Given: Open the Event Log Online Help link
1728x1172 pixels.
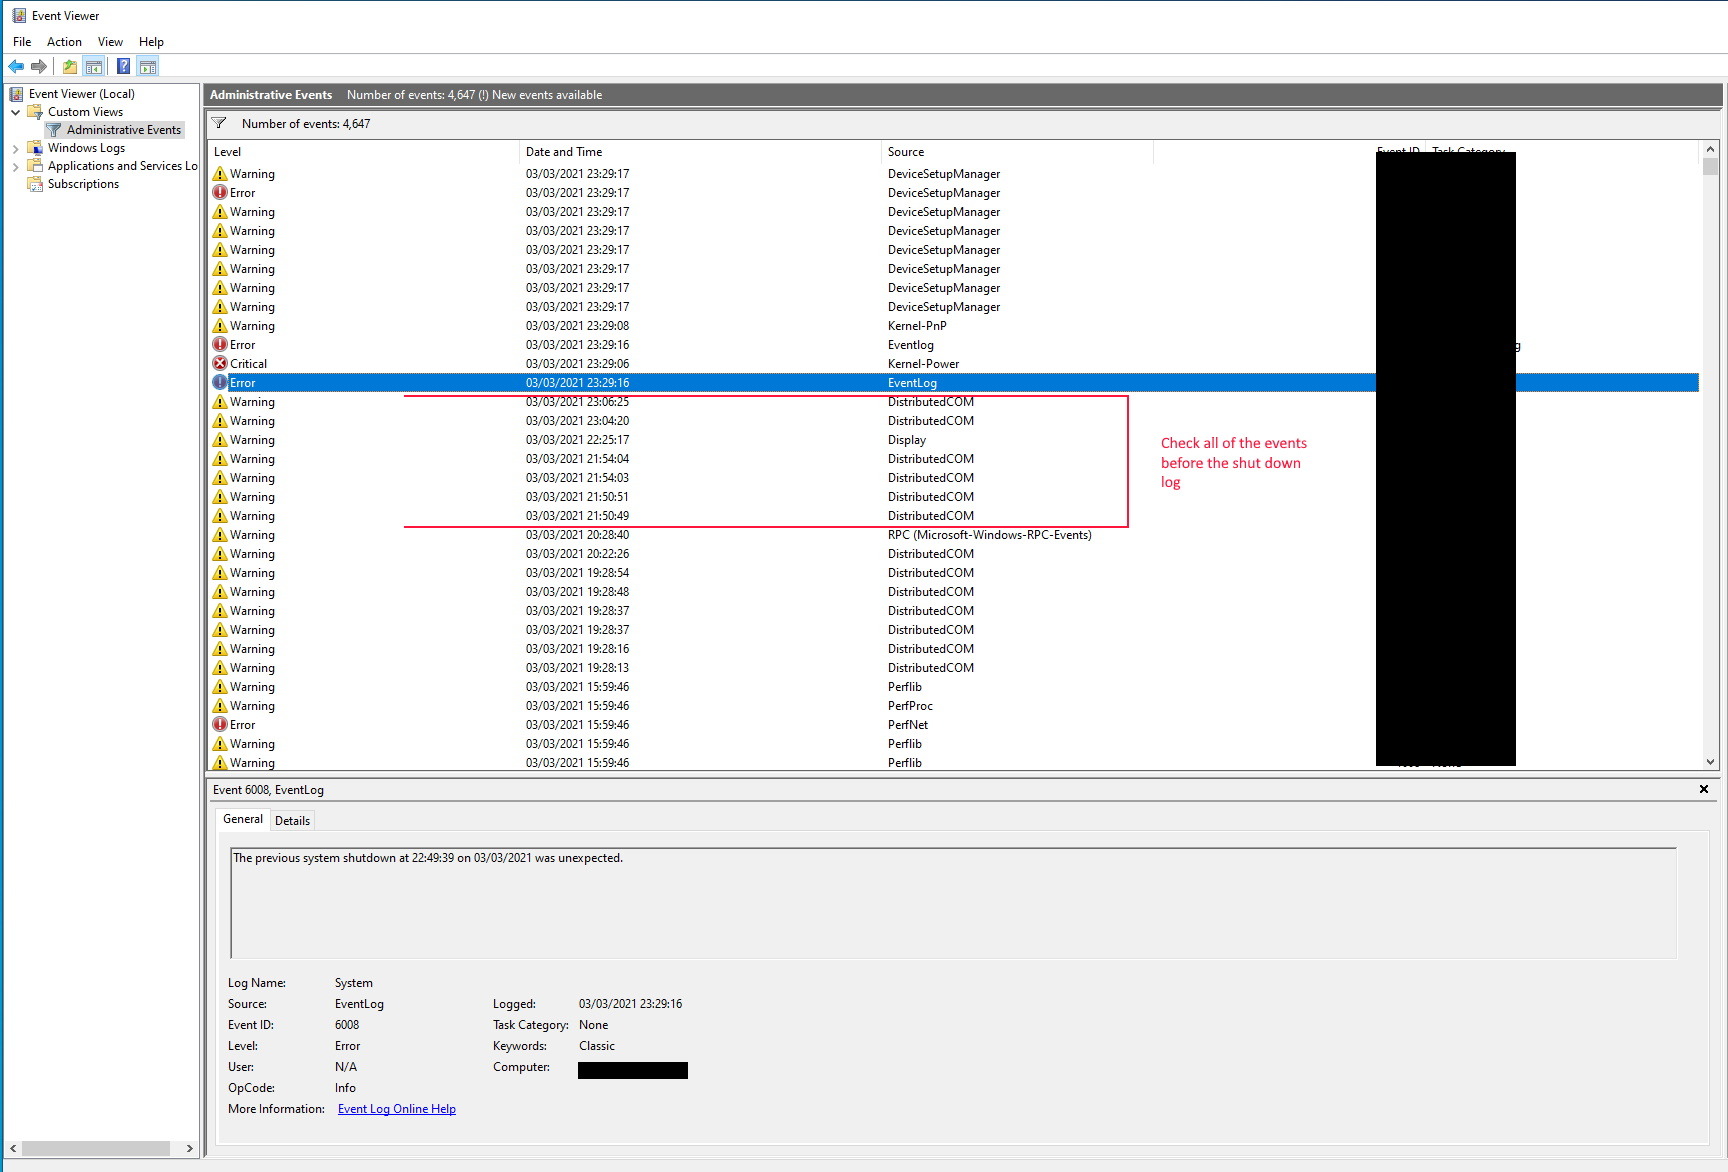Looking at the screenshot, I should [397, 1109].
